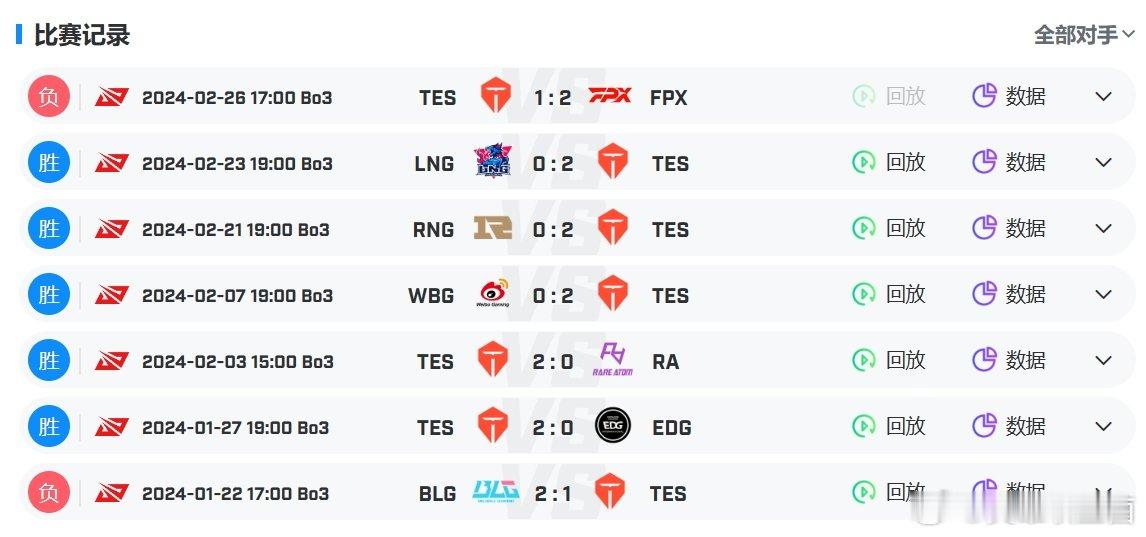Expand the 2024-02-03 TES vs RA match details
This screenshot has width=1146, height=537.
point(1104,360)
